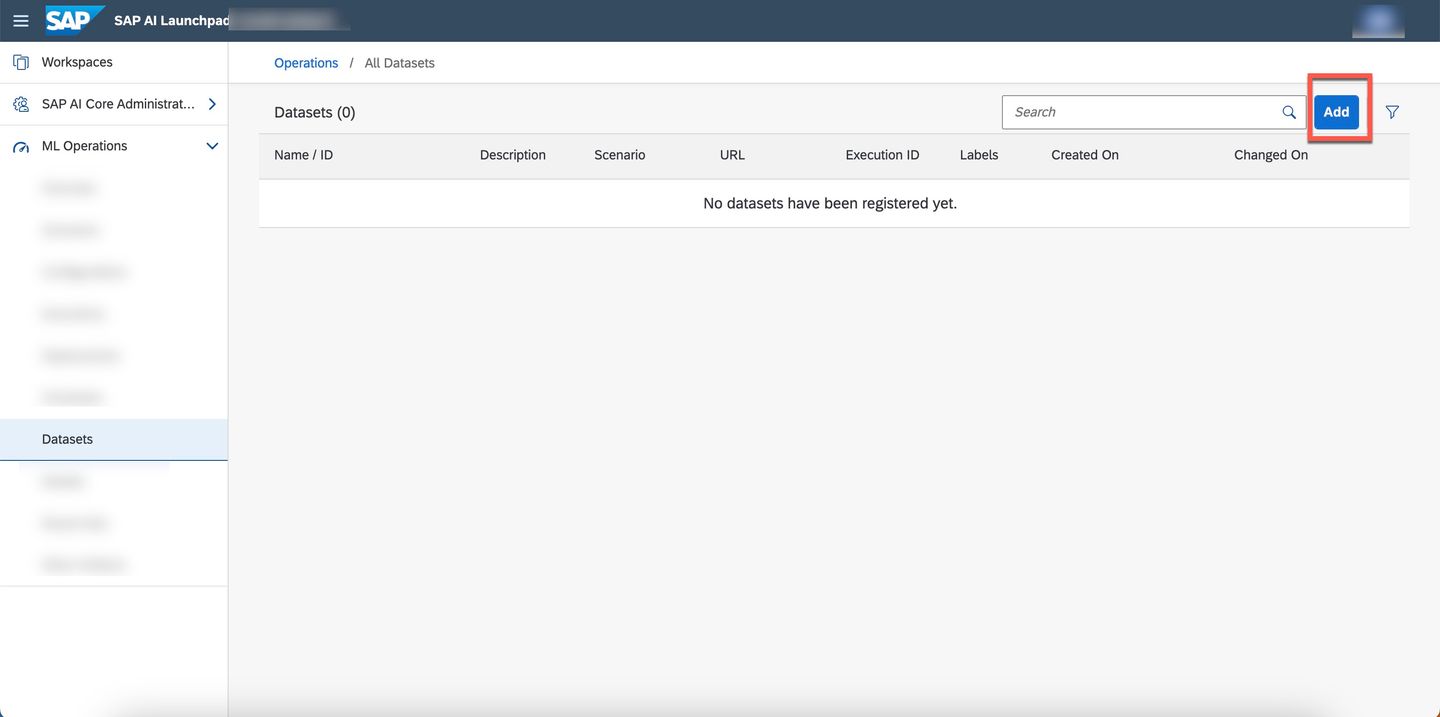Image resolution: width=1440 pixels, height=717 pixels.
Task: Click 'No datasets have been registered yet' message
Action: click(x=830, y=203)
